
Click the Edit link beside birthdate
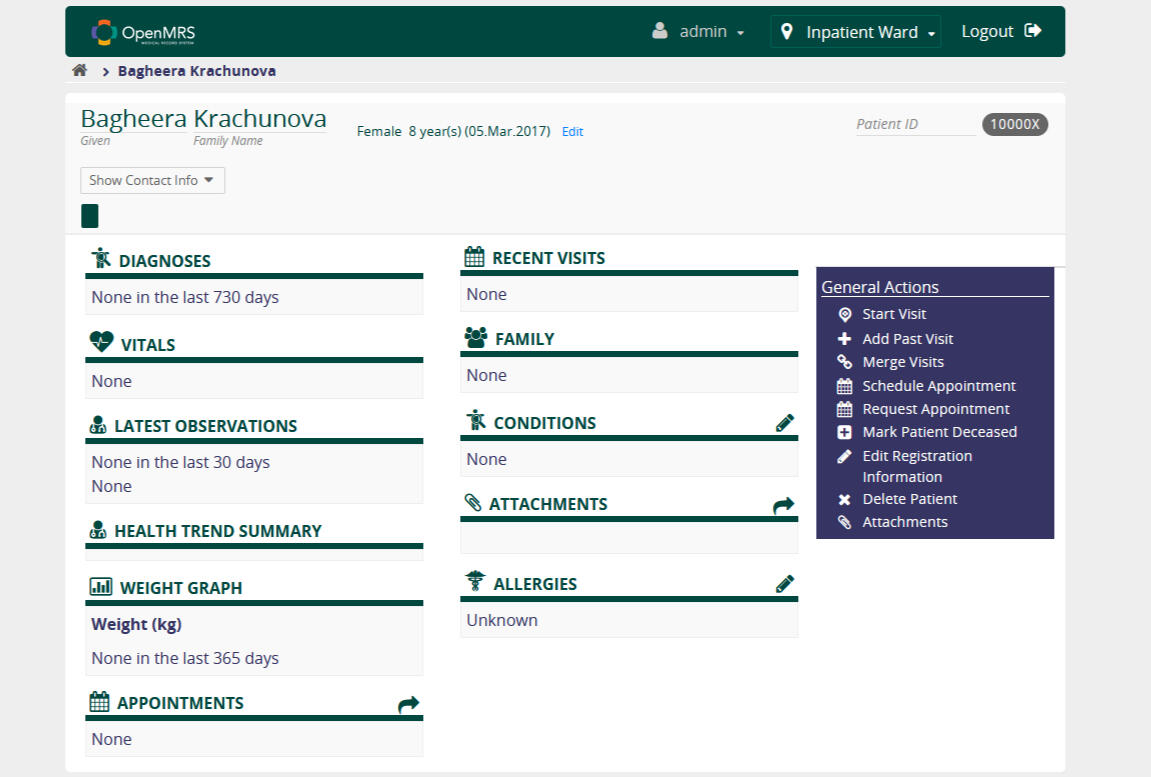pos(572,132)
